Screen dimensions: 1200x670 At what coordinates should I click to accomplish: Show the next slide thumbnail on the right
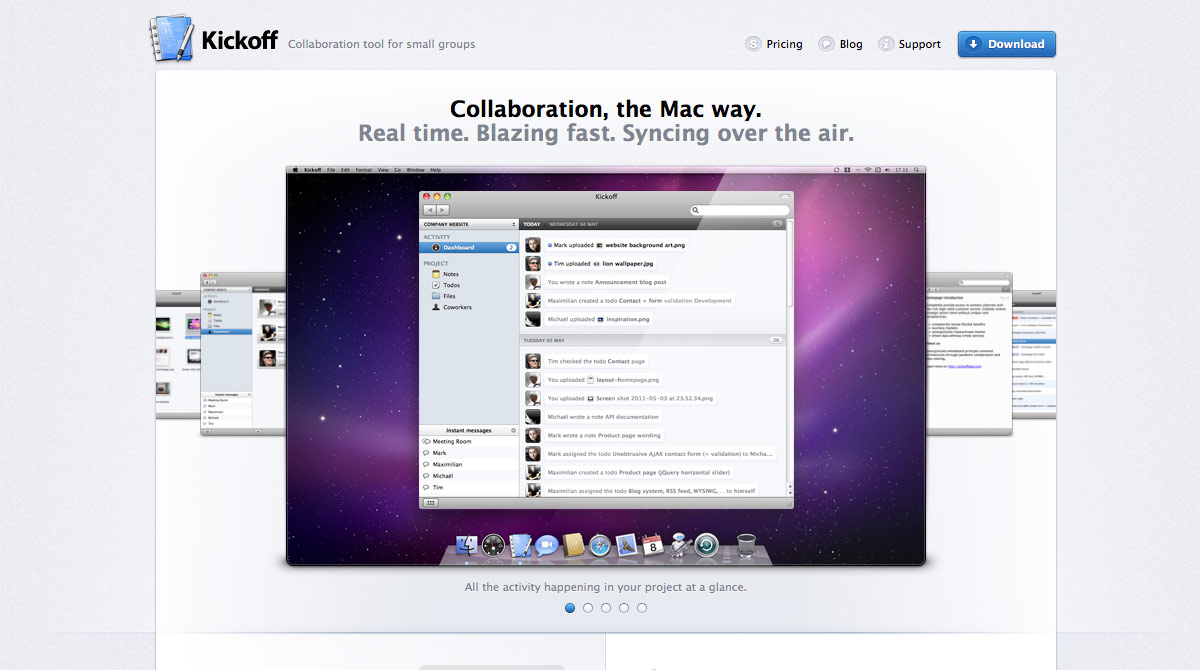click(969, 353)
